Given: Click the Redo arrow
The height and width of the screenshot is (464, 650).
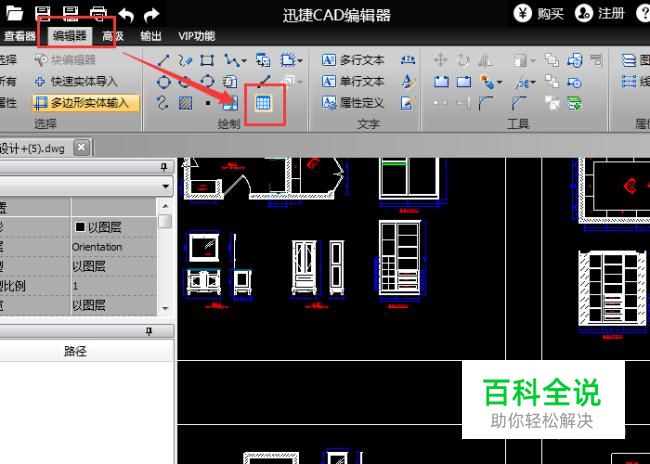Looking at the screenshot, I should coord(151,15).
